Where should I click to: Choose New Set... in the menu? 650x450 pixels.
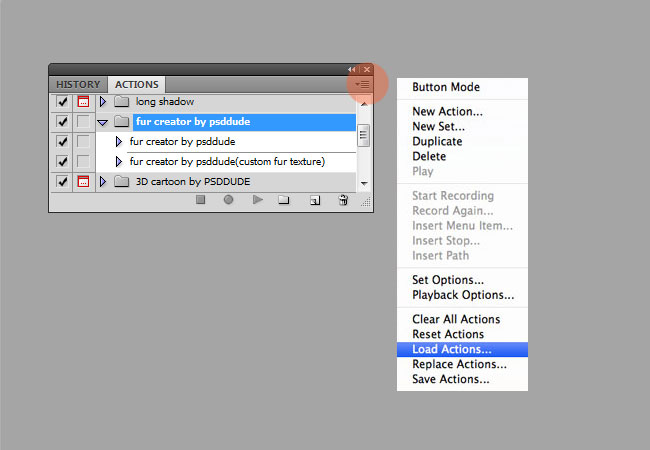[x=462, y=126]
